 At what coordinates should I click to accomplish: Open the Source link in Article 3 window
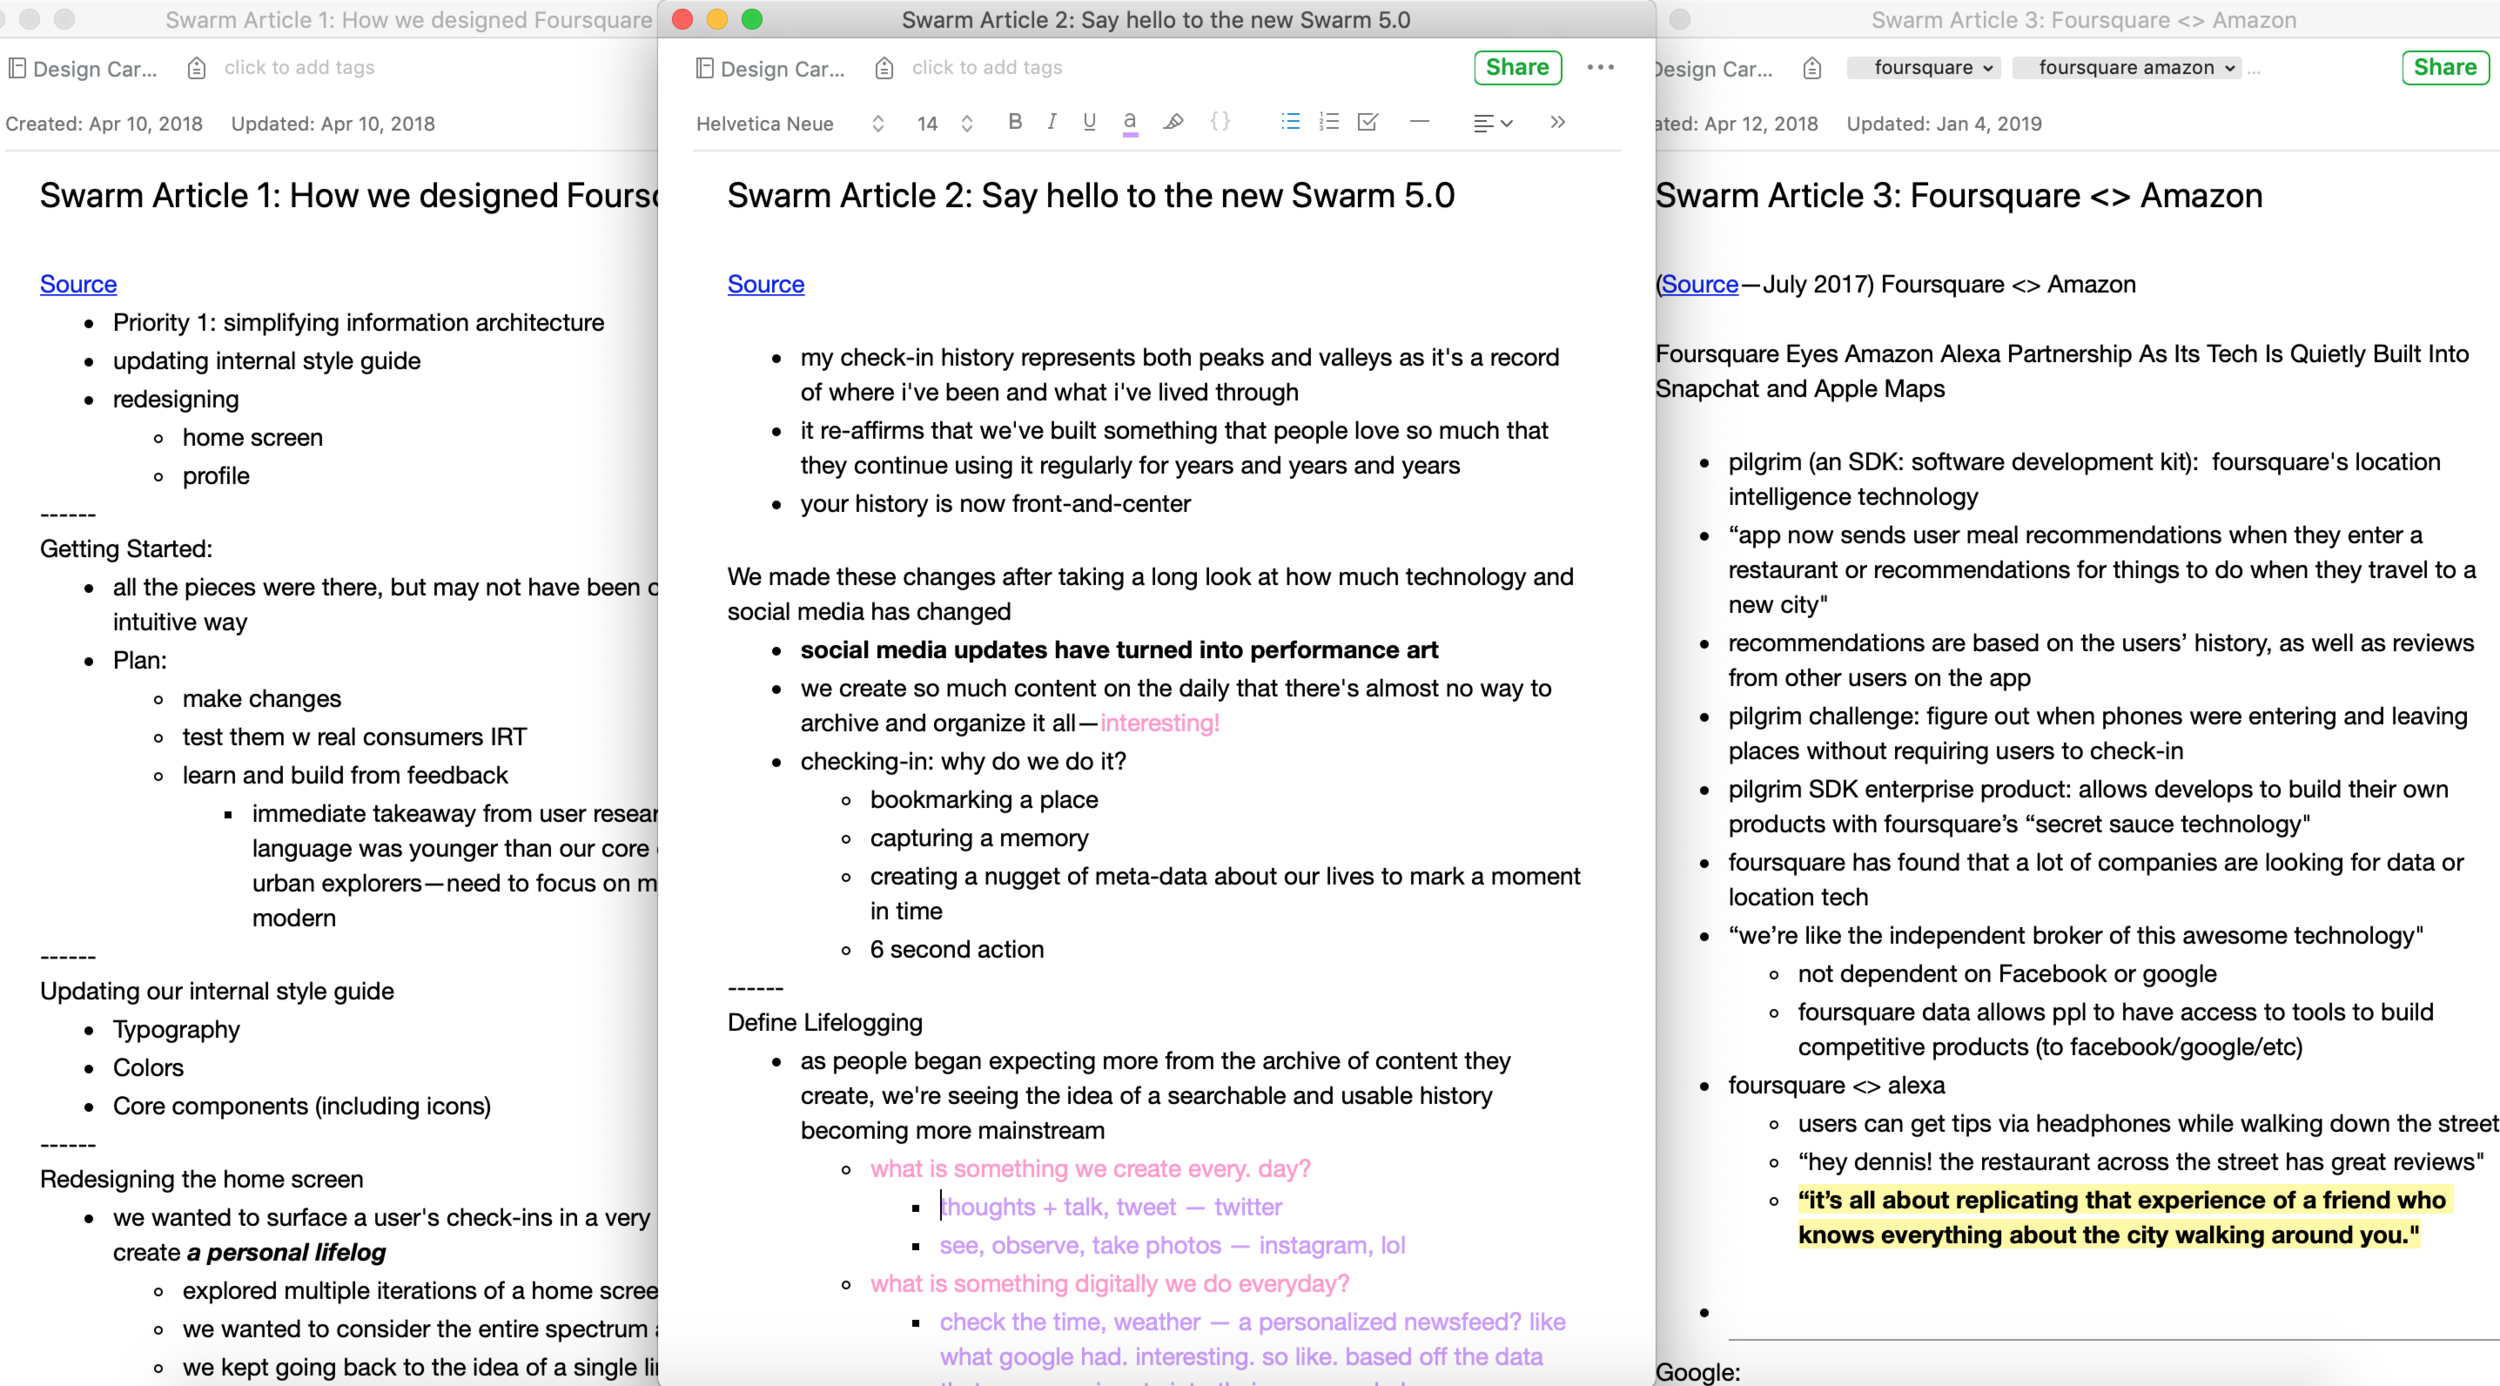tap(1699, 284)
